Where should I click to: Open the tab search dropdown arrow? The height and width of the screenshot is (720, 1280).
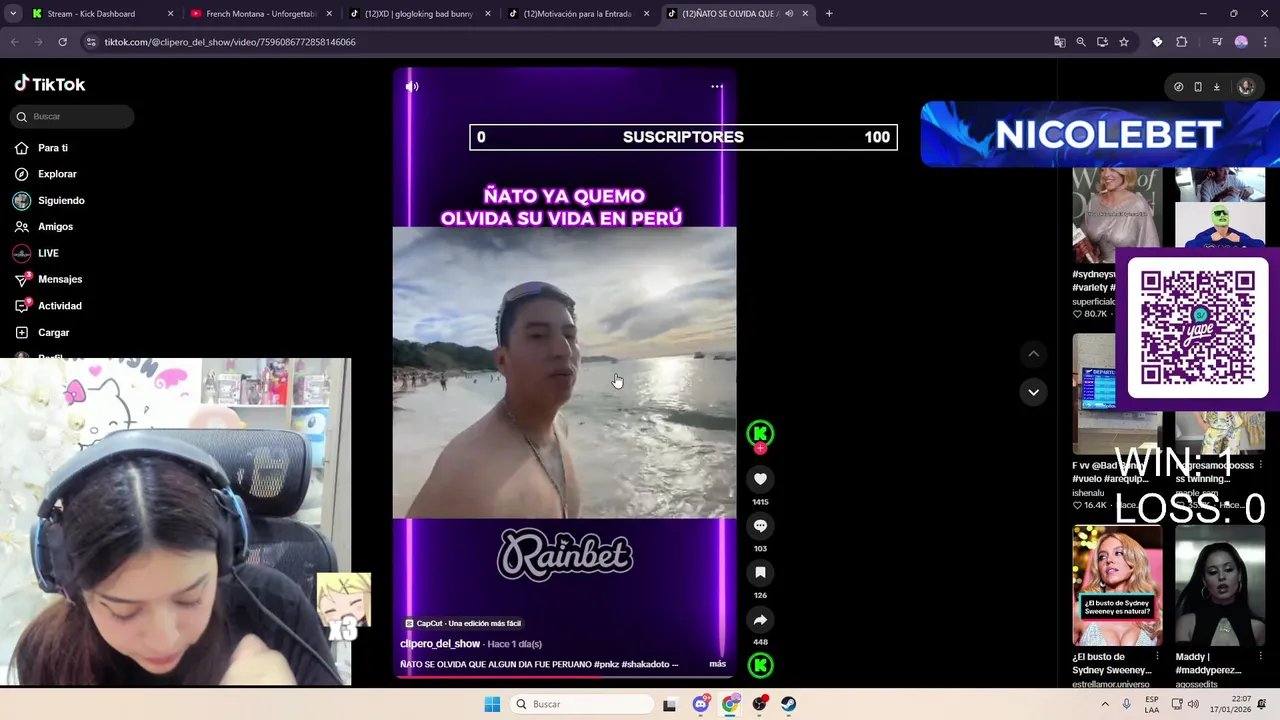click(x=13, y=14)
